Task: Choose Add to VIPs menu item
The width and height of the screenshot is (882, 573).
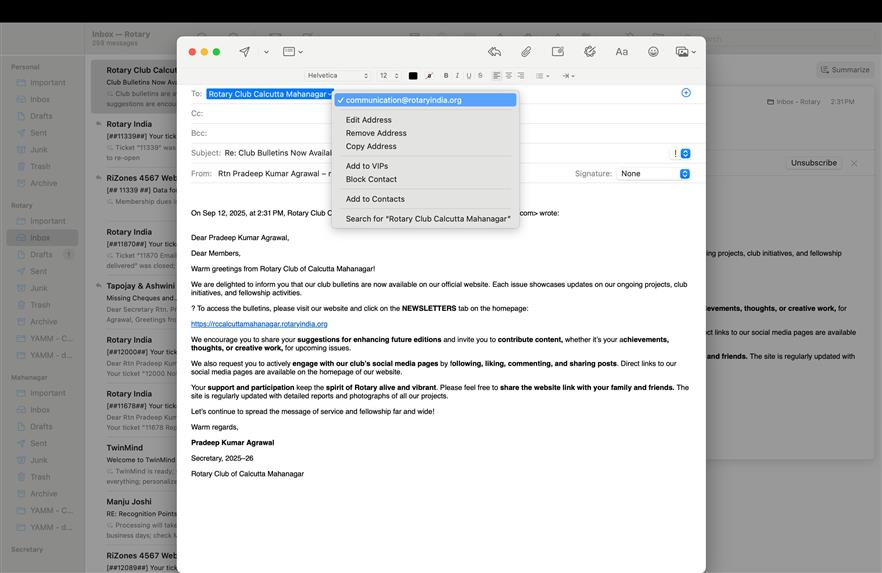Action: pyautogui.click(x=366, y=166)
